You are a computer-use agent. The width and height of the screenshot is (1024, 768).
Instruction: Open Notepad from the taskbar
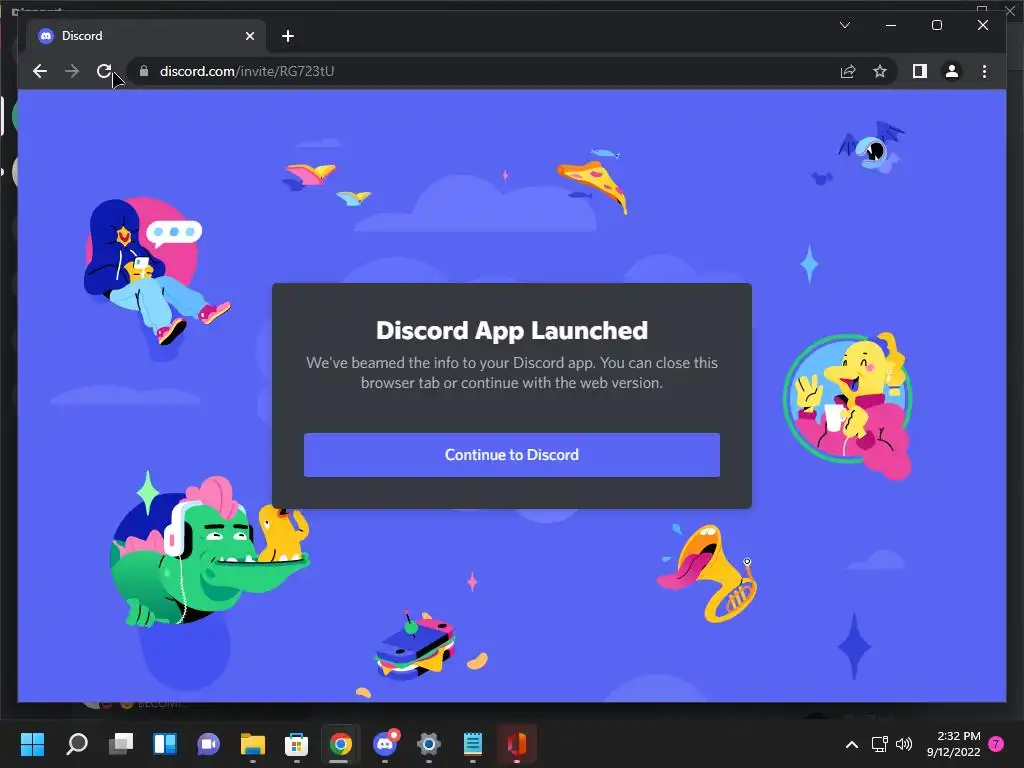472,743
